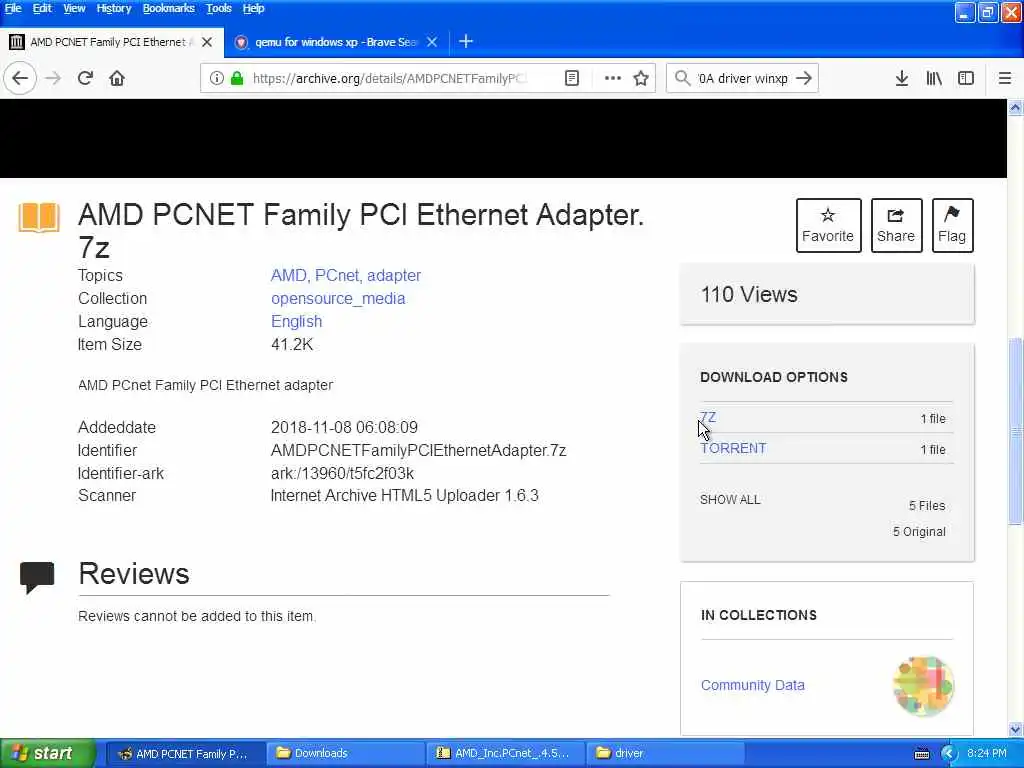Open the Library toolbar icon
Screen dimensions: 1024x768
point(934,78)
